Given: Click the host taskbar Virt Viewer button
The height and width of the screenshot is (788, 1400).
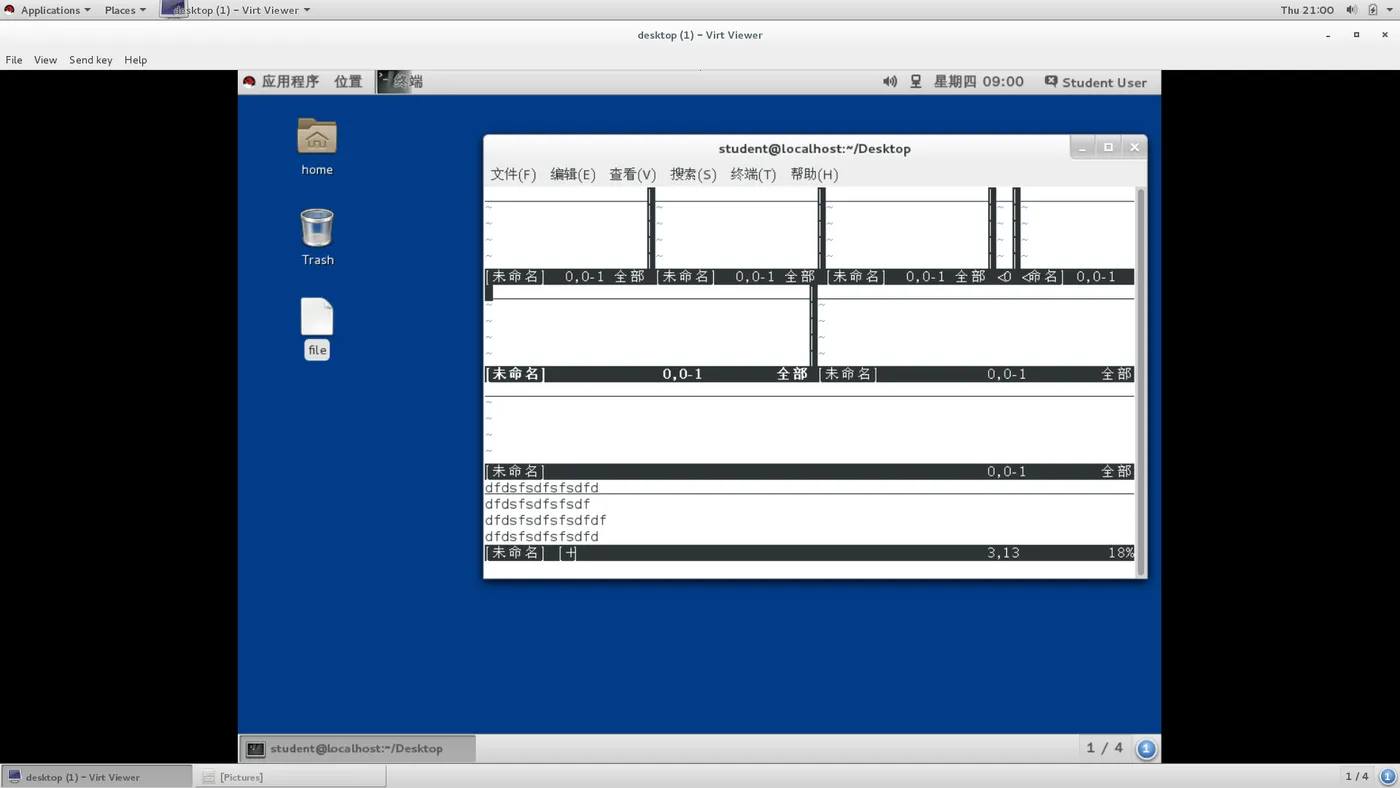Looking at the screenshot, I should click(x=96, y=777).
